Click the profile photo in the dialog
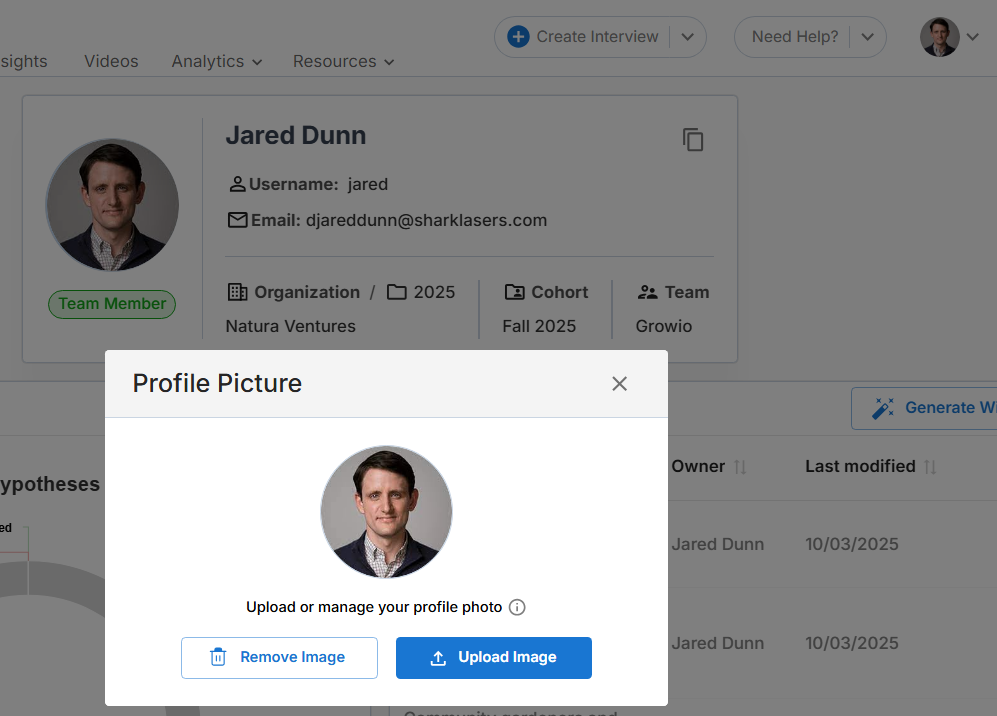Screen dimensions: 997x716 tap(386, 512)
